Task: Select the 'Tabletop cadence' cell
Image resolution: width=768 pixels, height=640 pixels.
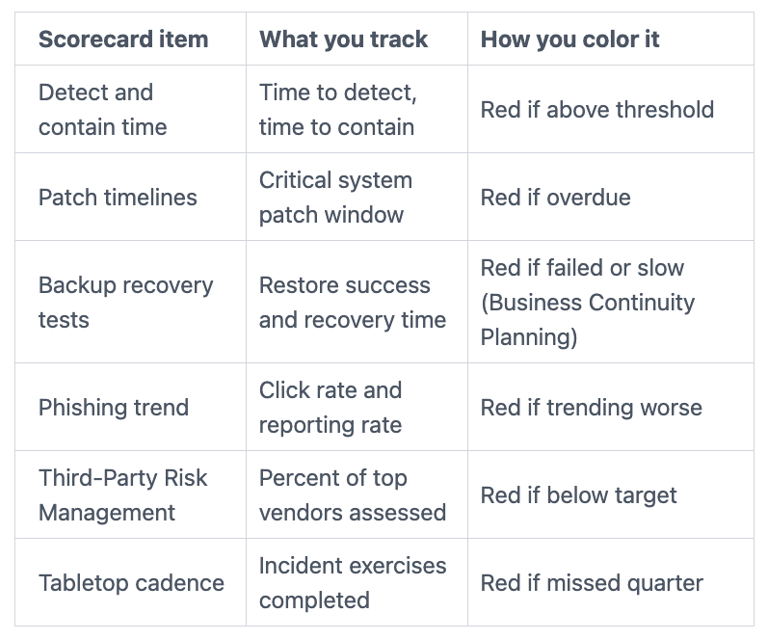Action: click(x=131, y=583)
